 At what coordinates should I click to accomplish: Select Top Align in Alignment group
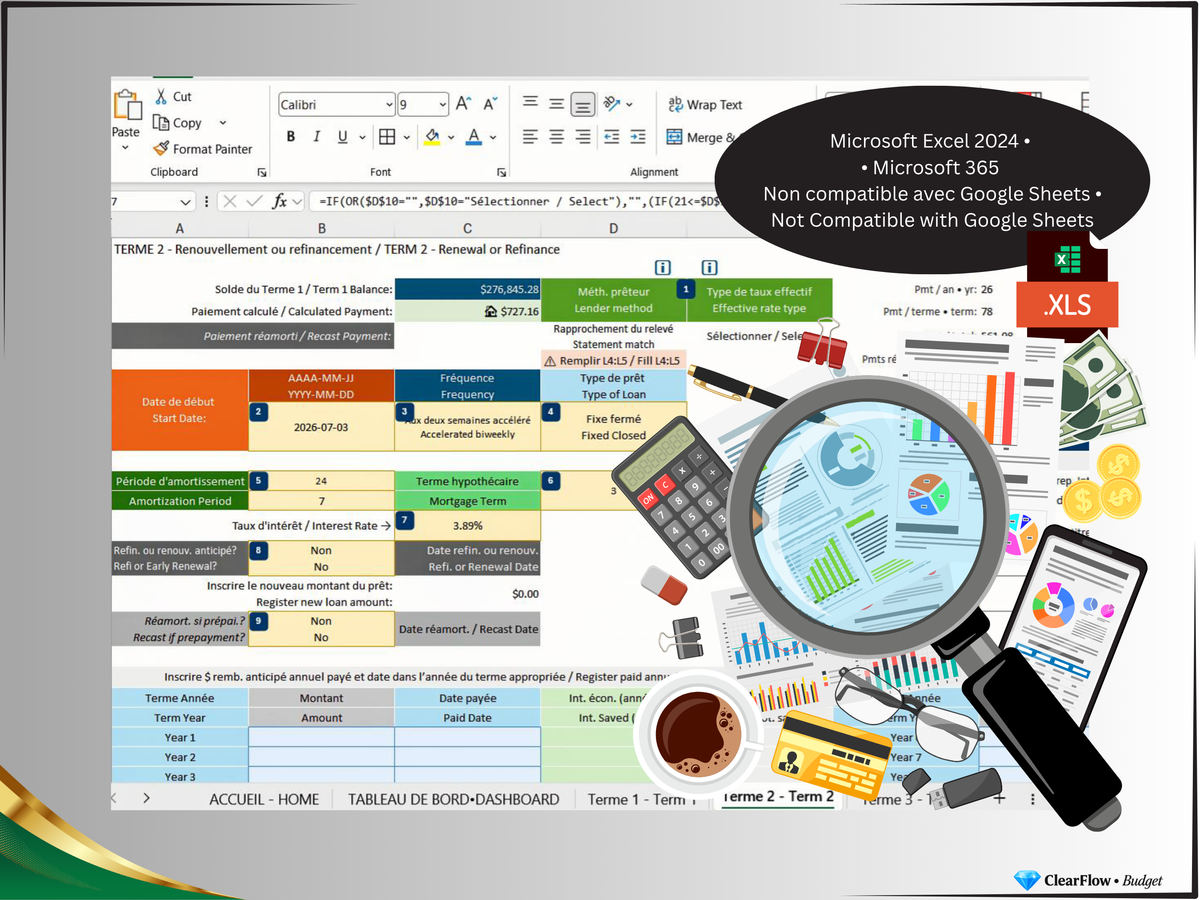530,103
